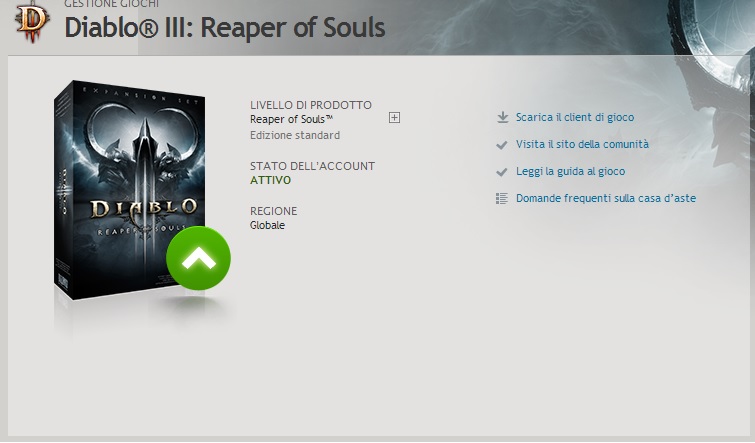
Task: Click the Edizione standard text
Action: click(x=295, y=135)
